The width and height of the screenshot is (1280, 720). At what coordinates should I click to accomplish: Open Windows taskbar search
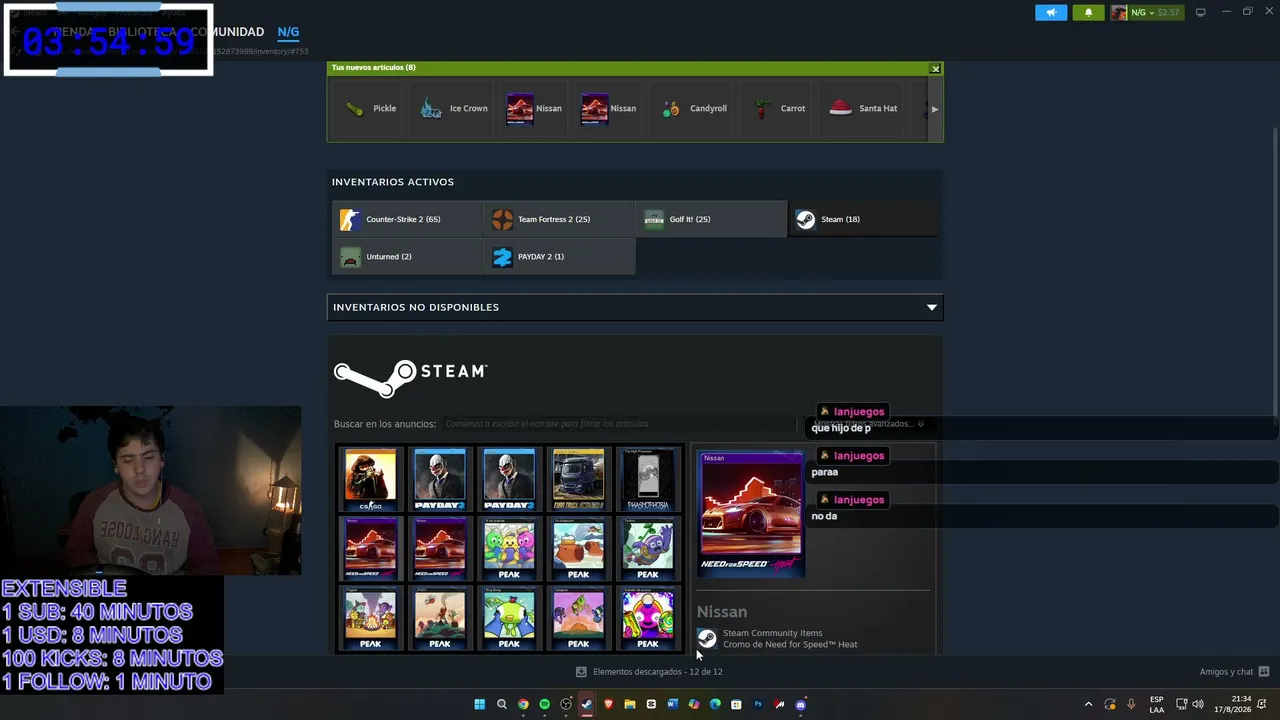(x=502, y=704)
